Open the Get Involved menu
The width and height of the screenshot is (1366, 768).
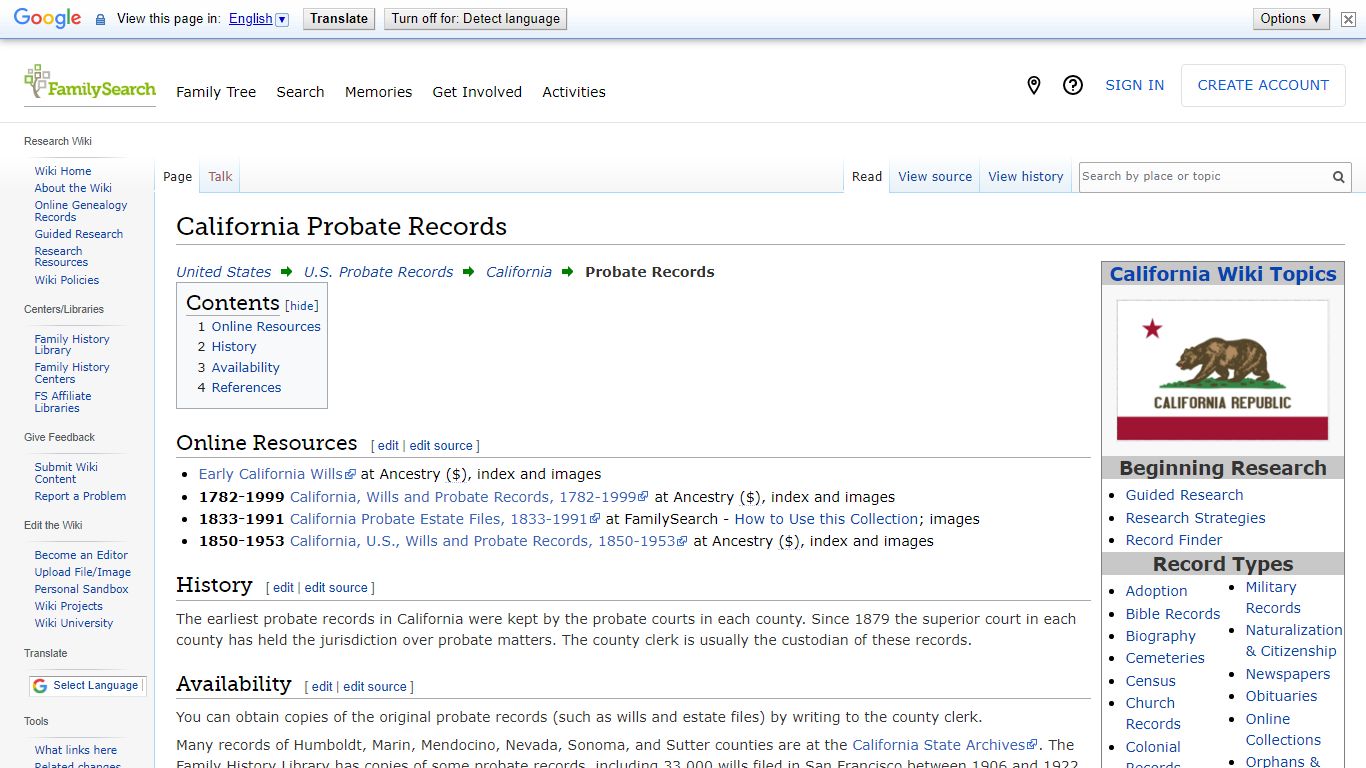(x=477, y=92)
